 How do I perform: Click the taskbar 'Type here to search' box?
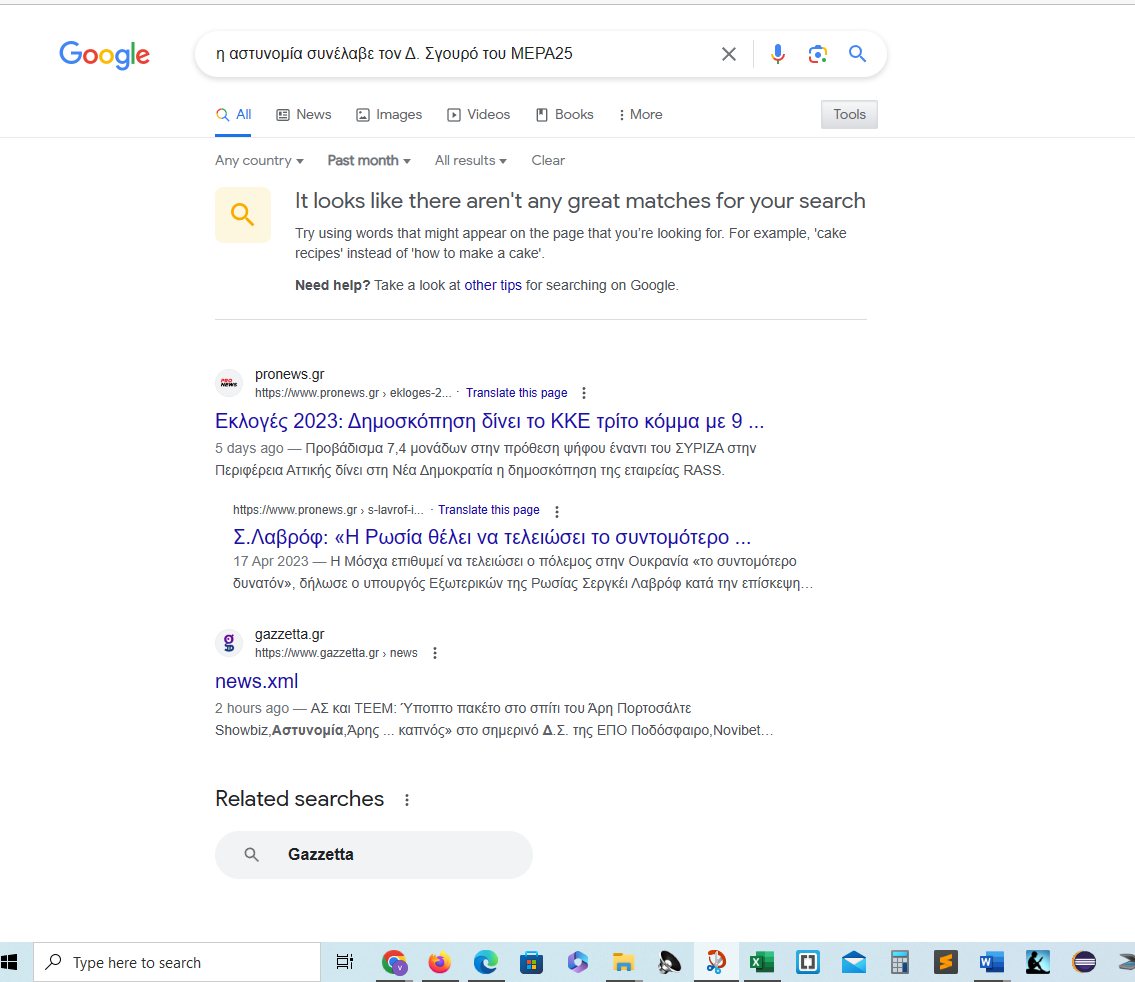(177, 962)
